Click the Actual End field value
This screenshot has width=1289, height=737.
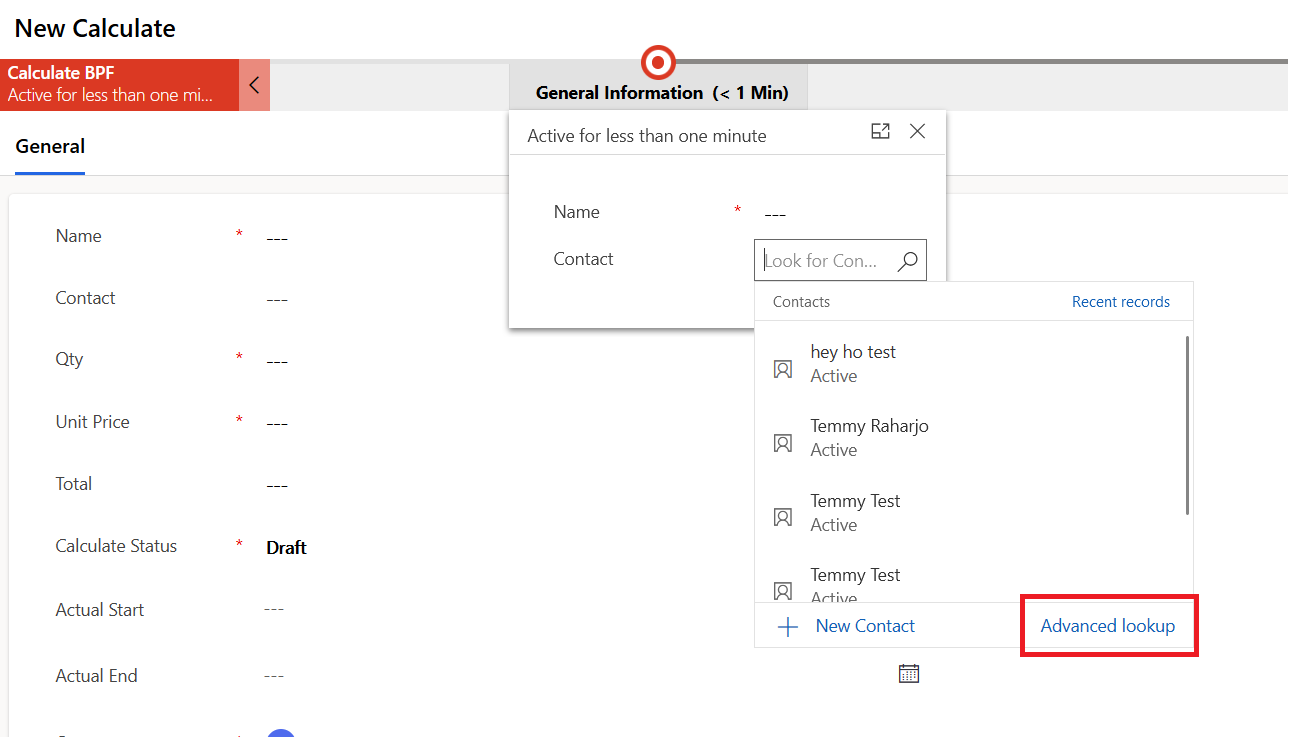pyautogui.click(x=274, y=676)
